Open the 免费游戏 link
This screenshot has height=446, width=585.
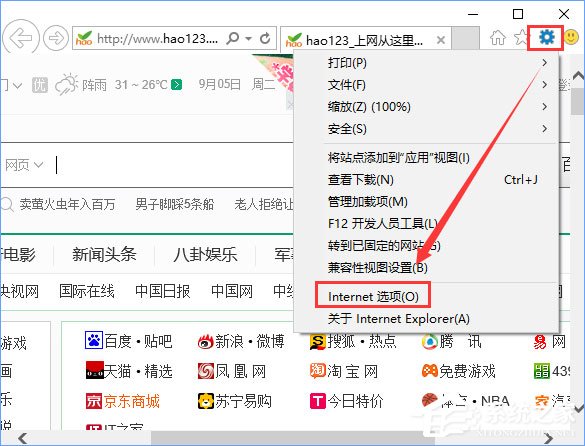(x=467, y=371)
